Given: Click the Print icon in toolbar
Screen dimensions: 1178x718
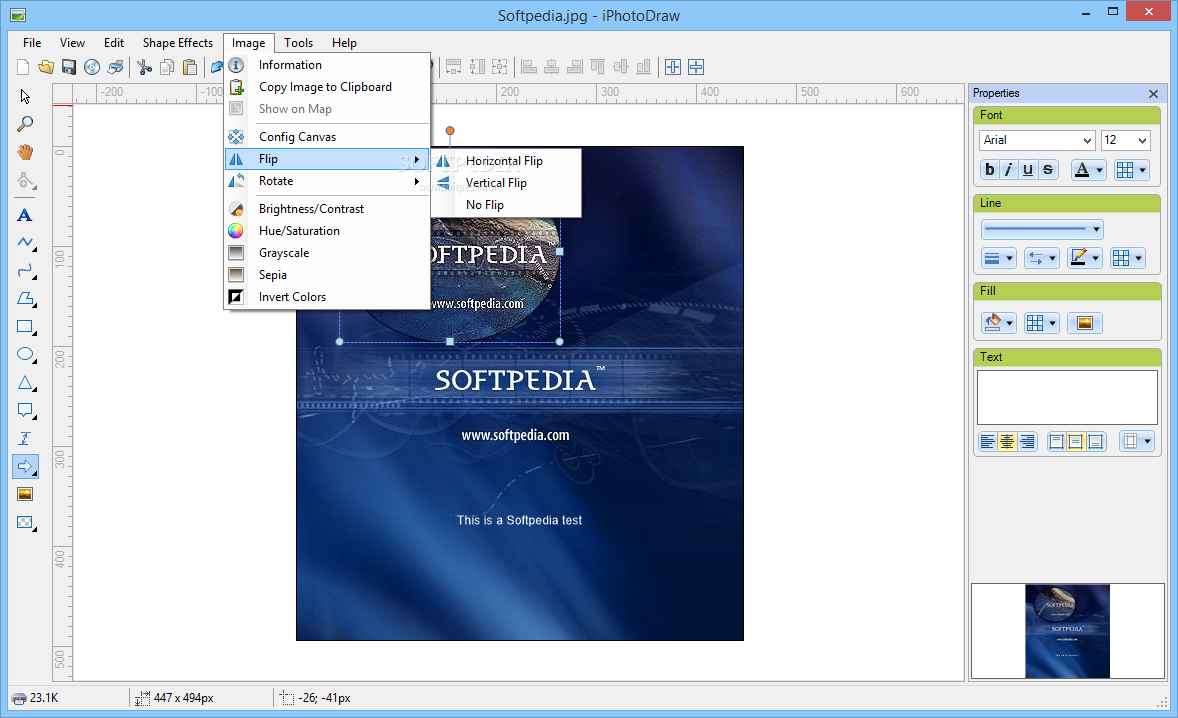Looking at the screenshot, I should click(115, 67).
